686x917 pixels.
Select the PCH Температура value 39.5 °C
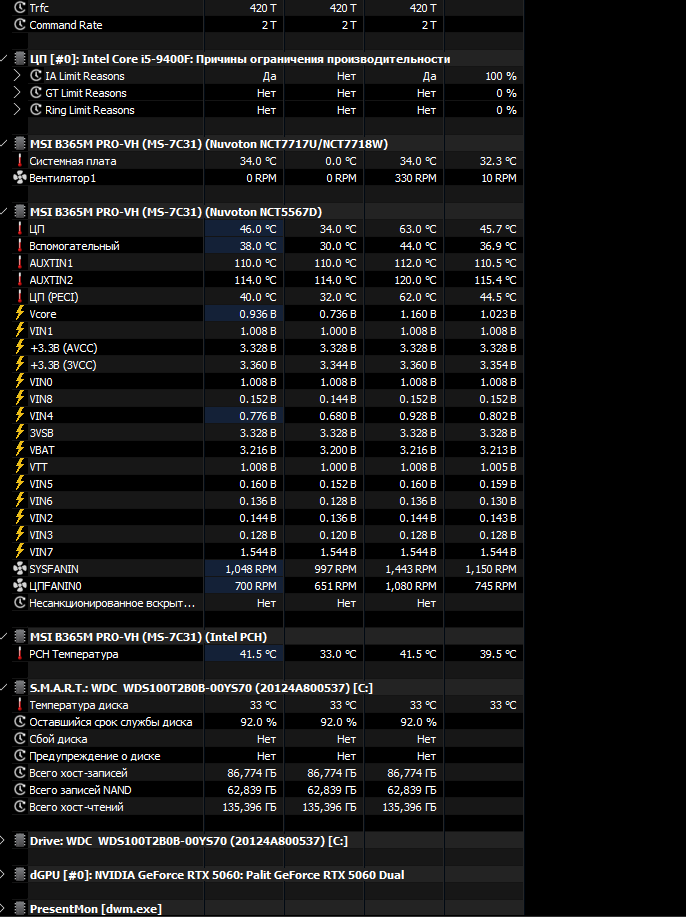click(498, 654)
